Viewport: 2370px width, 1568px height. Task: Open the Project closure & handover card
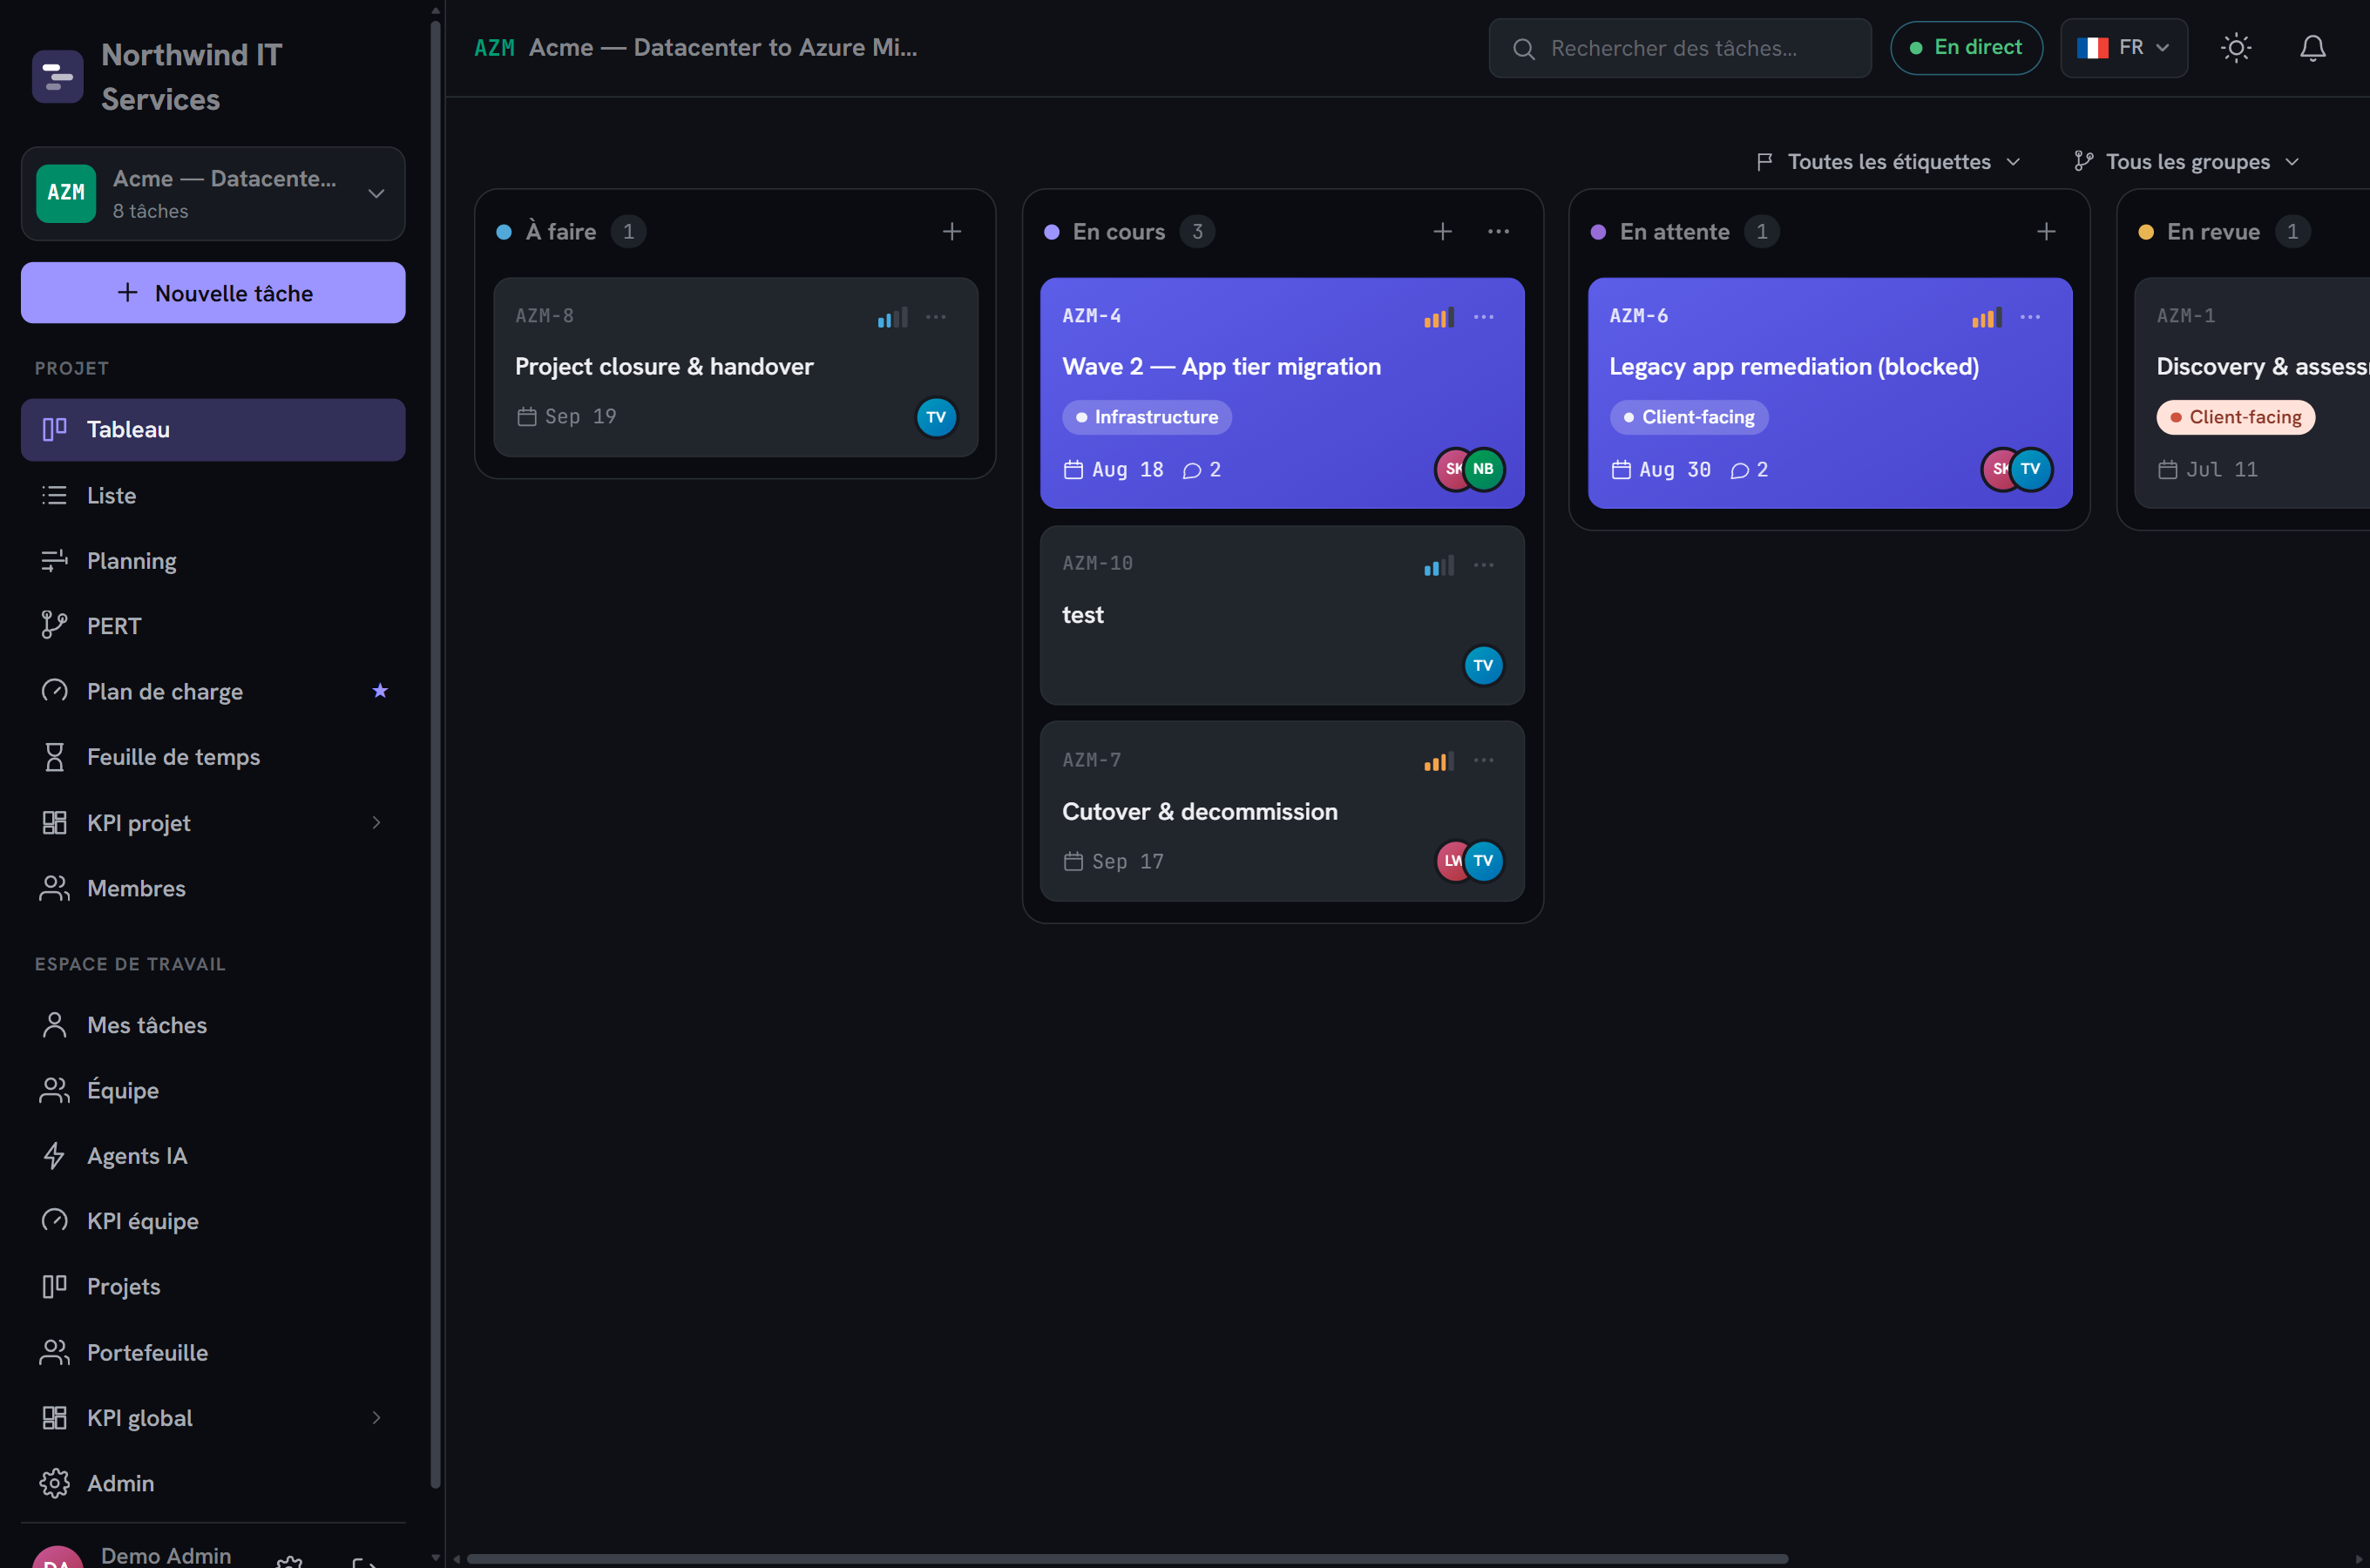click(735, 367)
